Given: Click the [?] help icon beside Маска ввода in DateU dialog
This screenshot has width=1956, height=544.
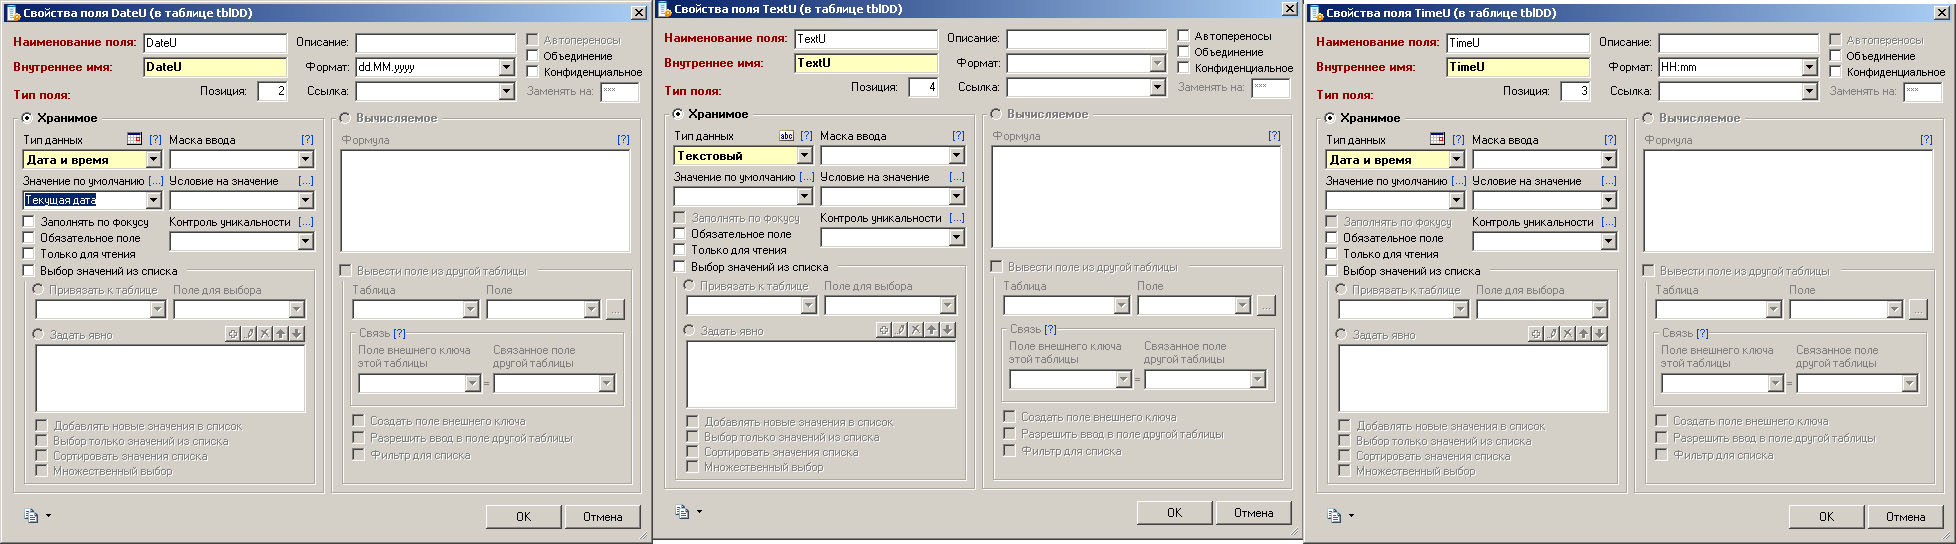Looking at the screenshot, I should [x=307, y=140].
